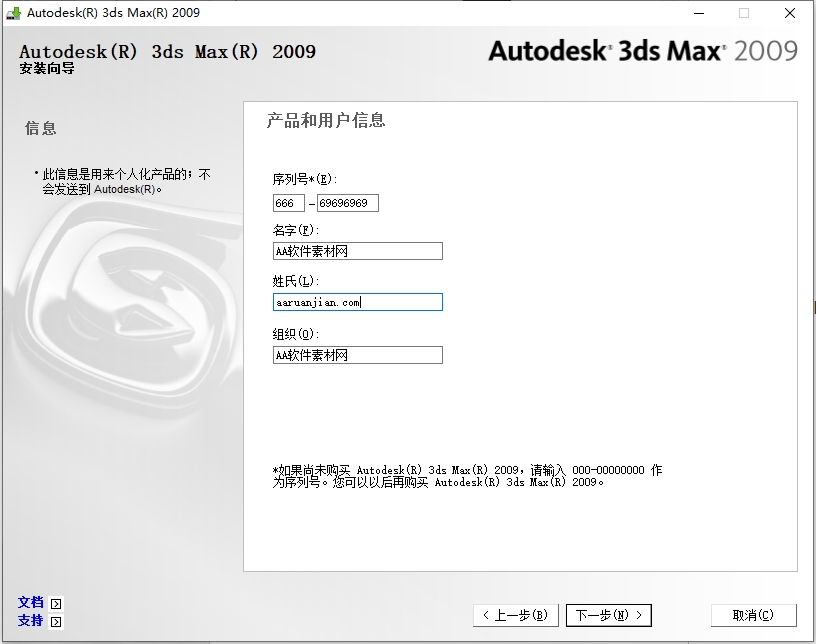Proceed with the 下一步(N) button
This screenshot has height=644, width=816.
(608, 615)
